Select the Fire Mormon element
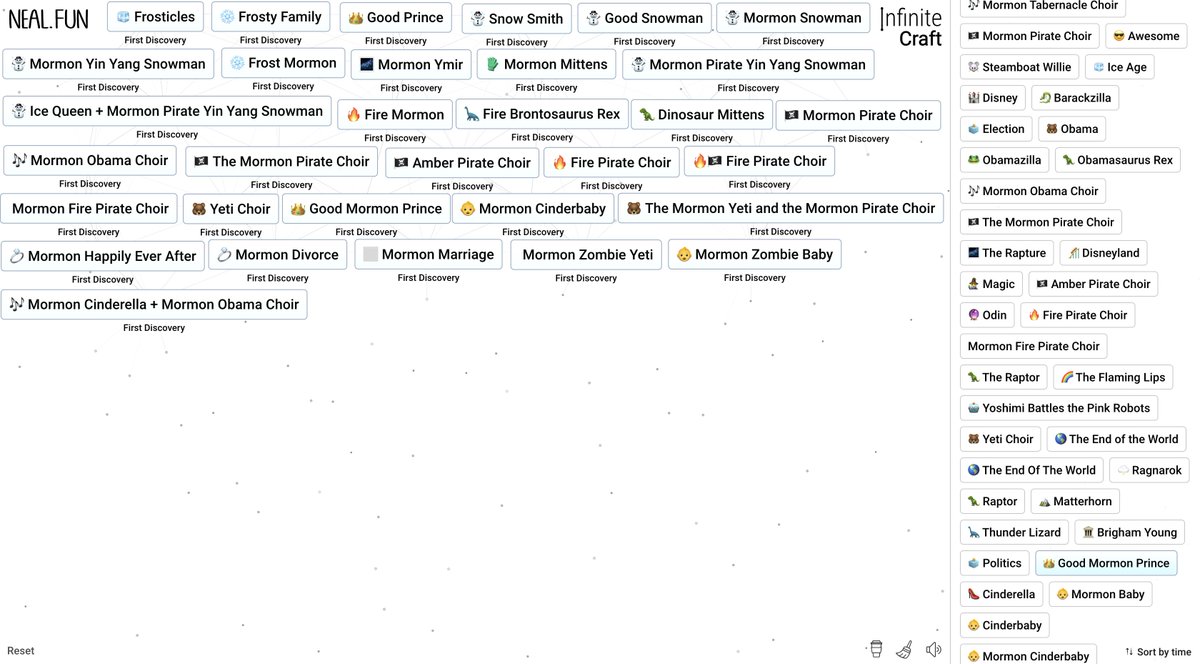This screenshot has height=664, width=1200. coord(395,115)
